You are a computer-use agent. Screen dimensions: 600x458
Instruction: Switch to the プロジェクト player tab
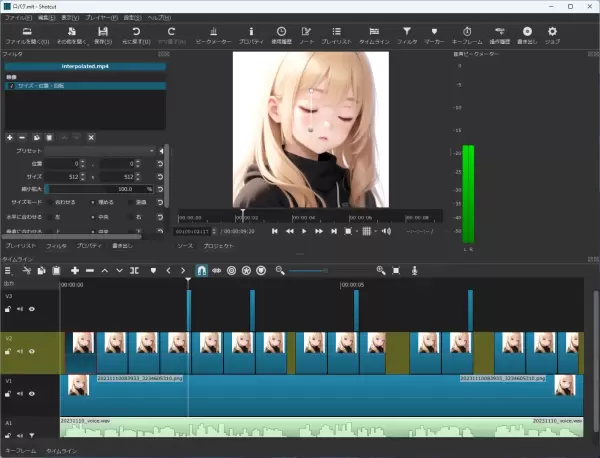pos(218,246)
